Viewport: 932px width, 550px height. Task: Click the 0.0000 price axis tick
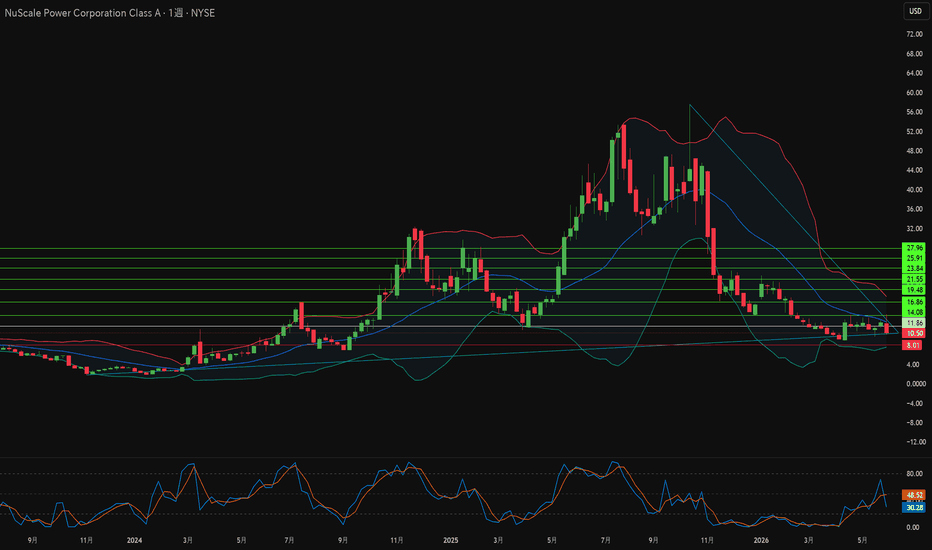coord(915,384)
